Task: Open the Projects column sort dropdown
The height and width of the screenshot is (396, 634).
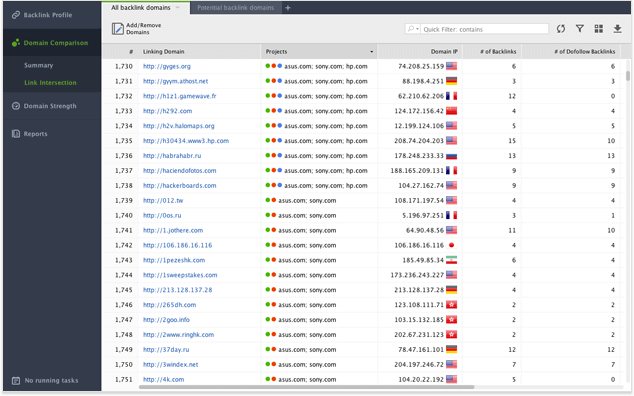Action: (x=371, y=52)
